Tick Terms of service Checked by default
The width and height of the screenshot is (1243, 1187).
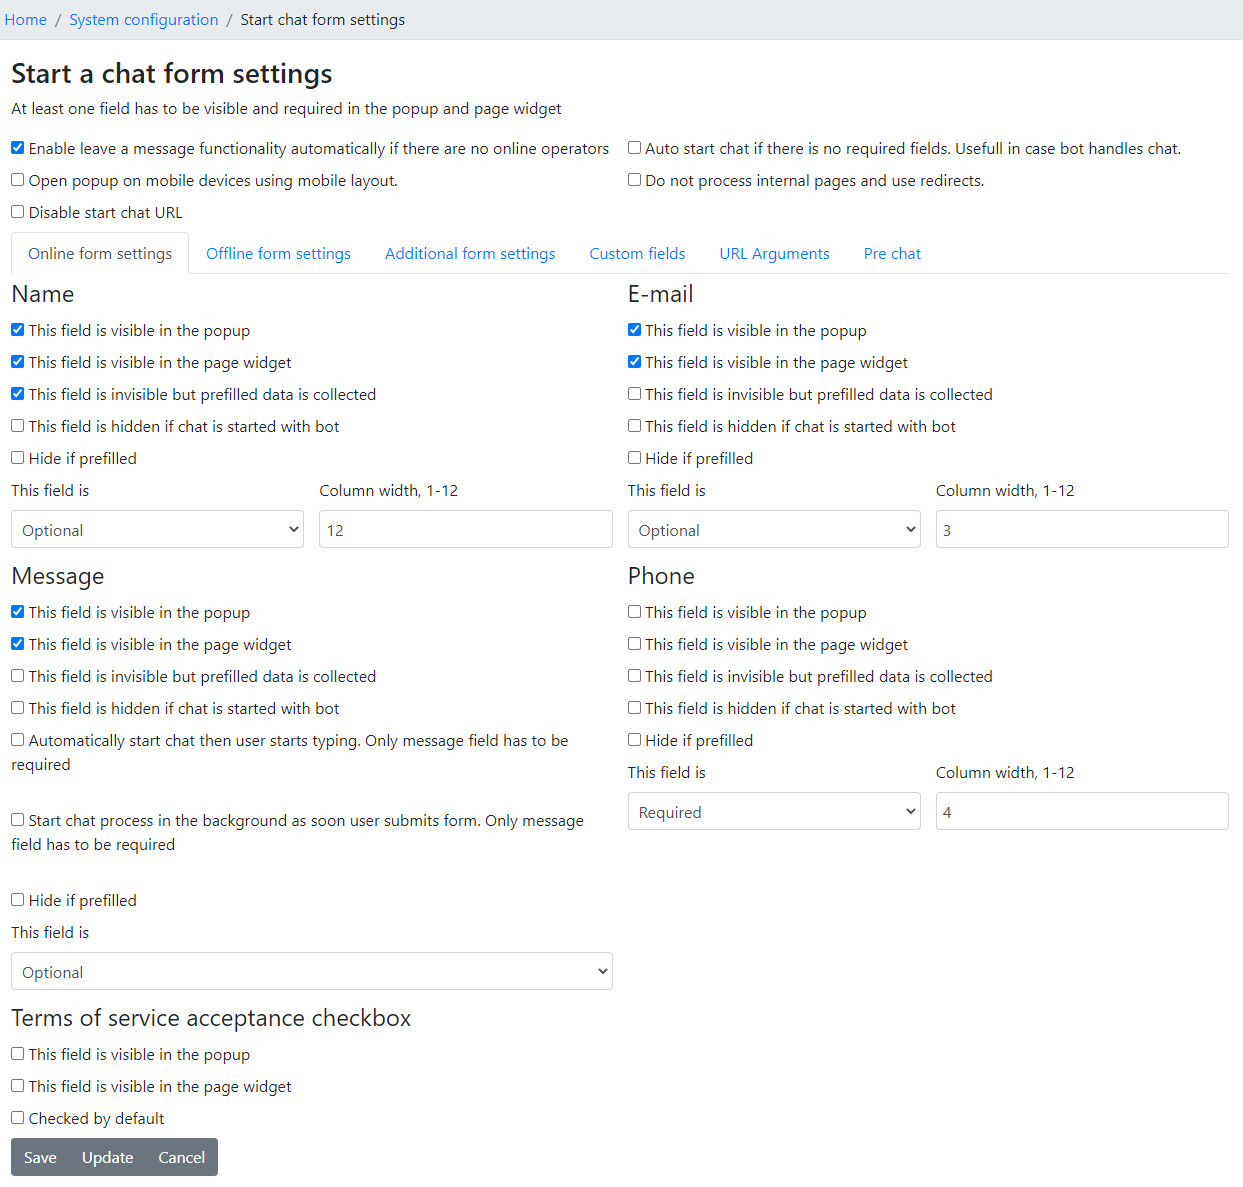(x=18, y=1118)
